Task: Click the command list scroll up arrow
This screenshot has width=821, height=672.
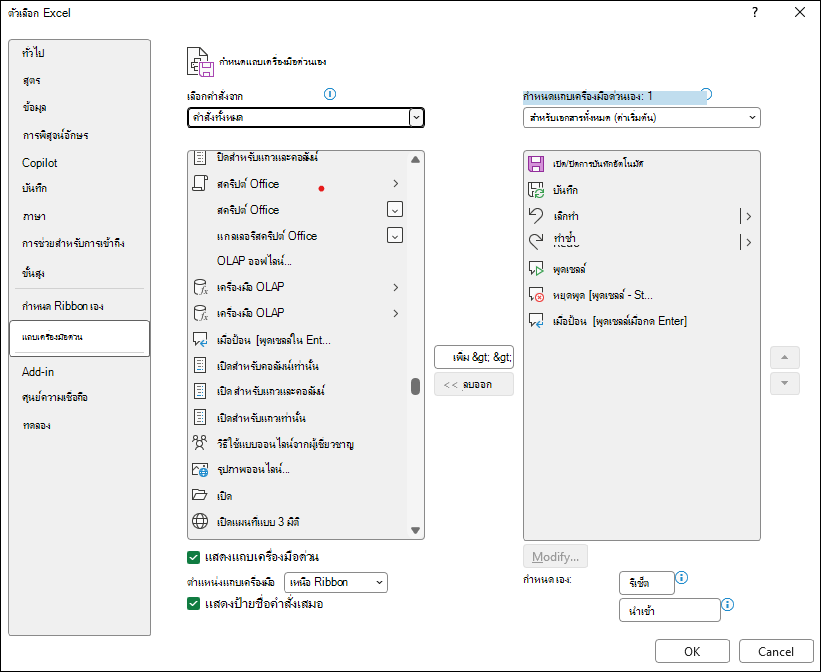Action: click(x=415, y=160)
